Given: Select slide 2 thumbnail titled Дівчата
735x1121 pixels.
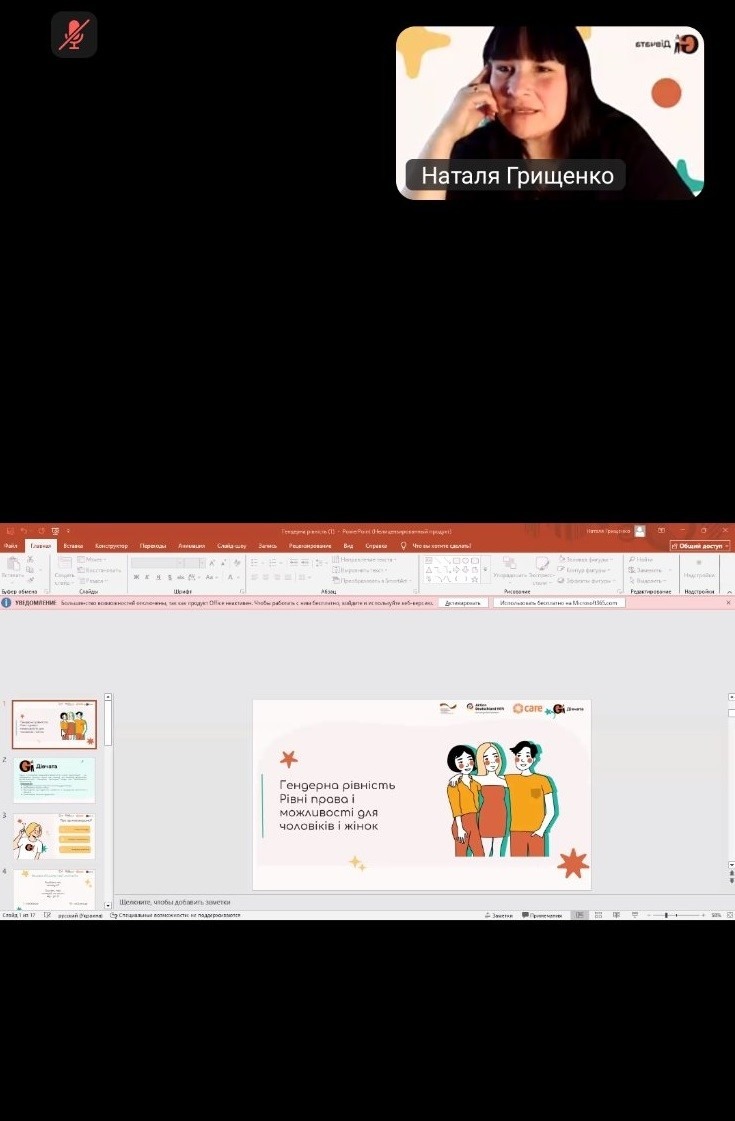Looking at the screenshot, I should [x=54, y=780].
